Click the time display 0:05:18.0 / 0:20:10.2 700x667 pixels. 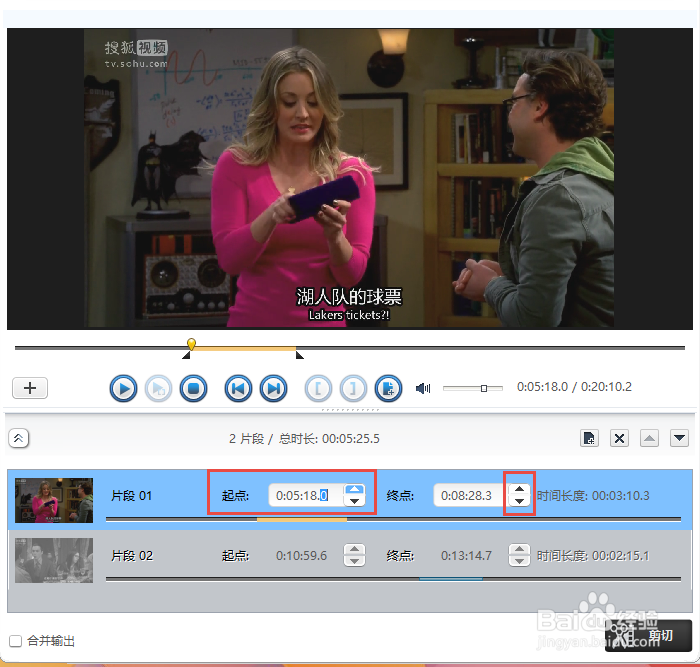(574, 387)
